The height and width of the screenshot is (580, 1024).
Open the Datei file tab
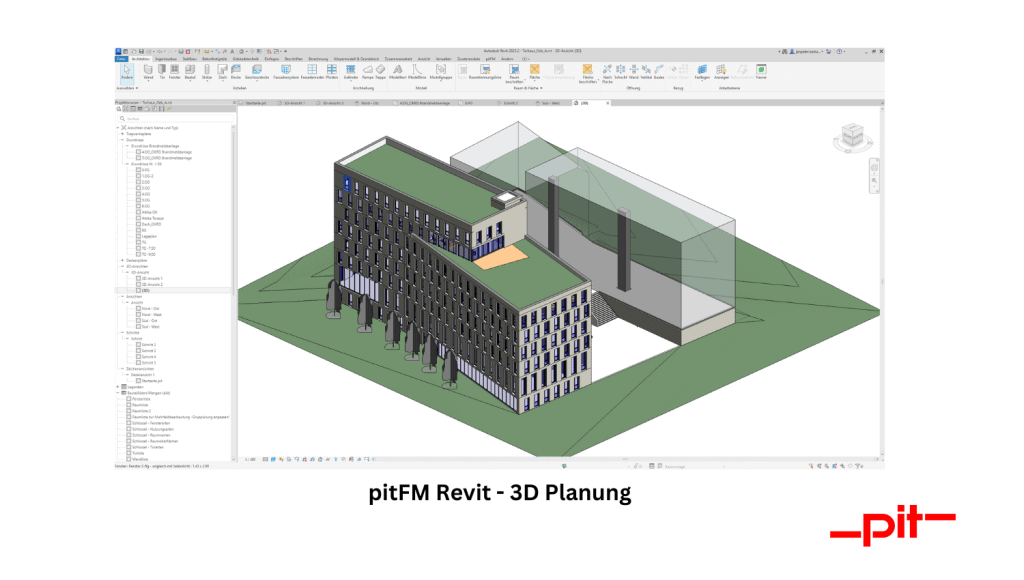[x=121, y=59]
